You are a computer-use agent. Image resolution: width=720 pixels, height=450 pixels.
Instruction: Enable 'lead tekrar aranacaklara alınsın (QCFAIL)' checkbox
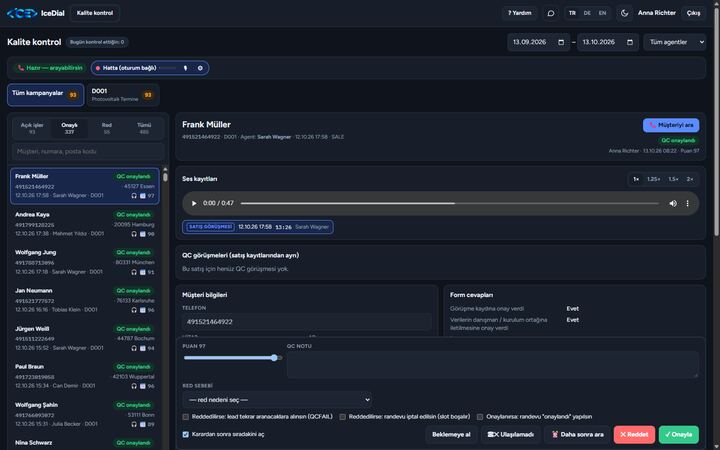point(186,417)
